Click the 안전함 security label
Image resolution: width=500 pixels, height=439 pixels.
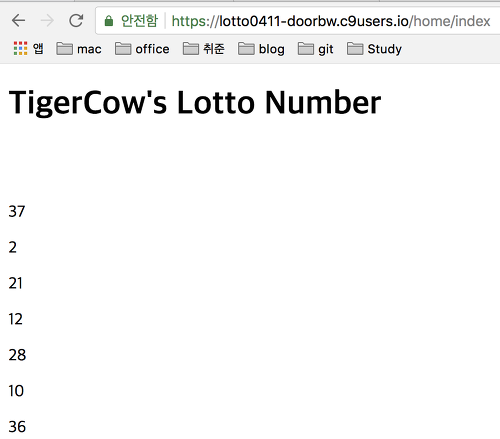pos(139,21)
